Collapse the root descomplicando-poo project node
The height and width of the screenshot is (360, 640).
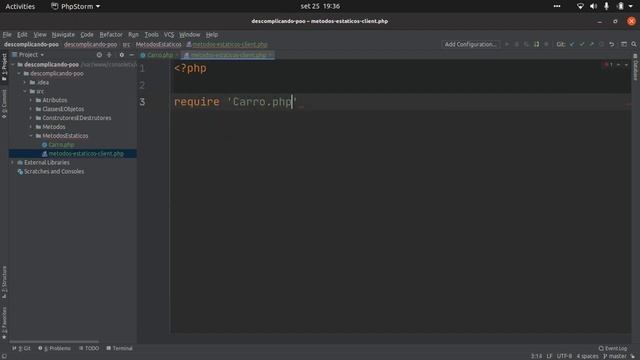coord(13,64)
